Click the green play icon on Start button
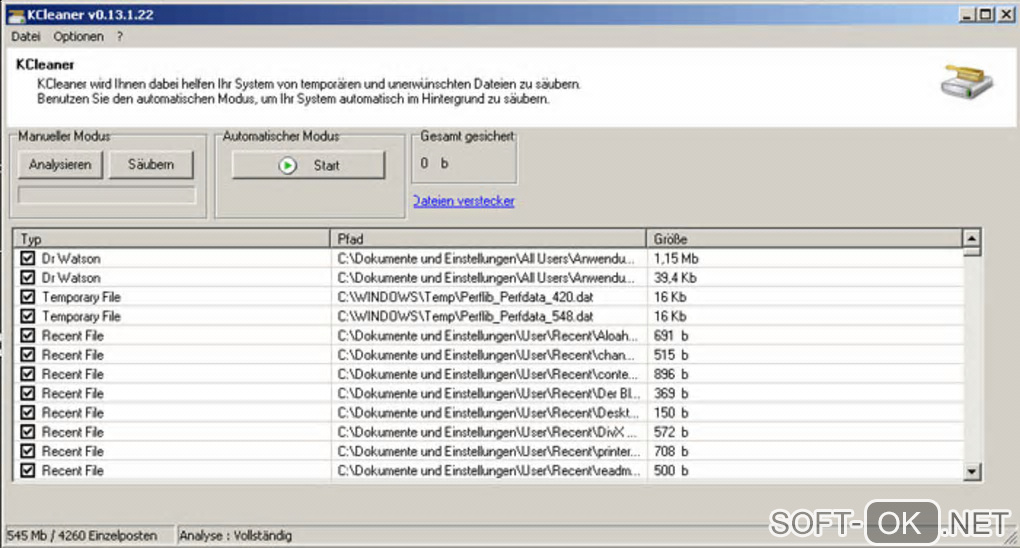The height and width of the screenshot is (548, 1020). click(288, 165)
